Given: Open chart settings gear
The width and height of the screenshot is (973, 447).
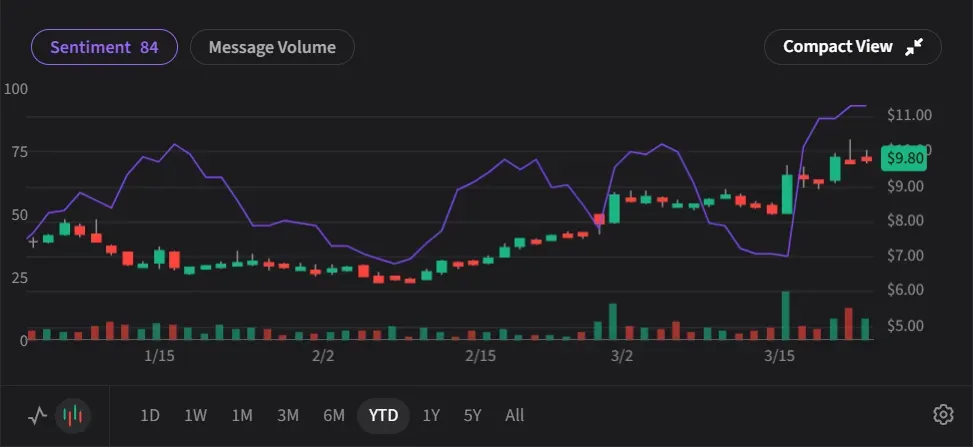Looking at the screenshot, I should click(x=942, y=415).
